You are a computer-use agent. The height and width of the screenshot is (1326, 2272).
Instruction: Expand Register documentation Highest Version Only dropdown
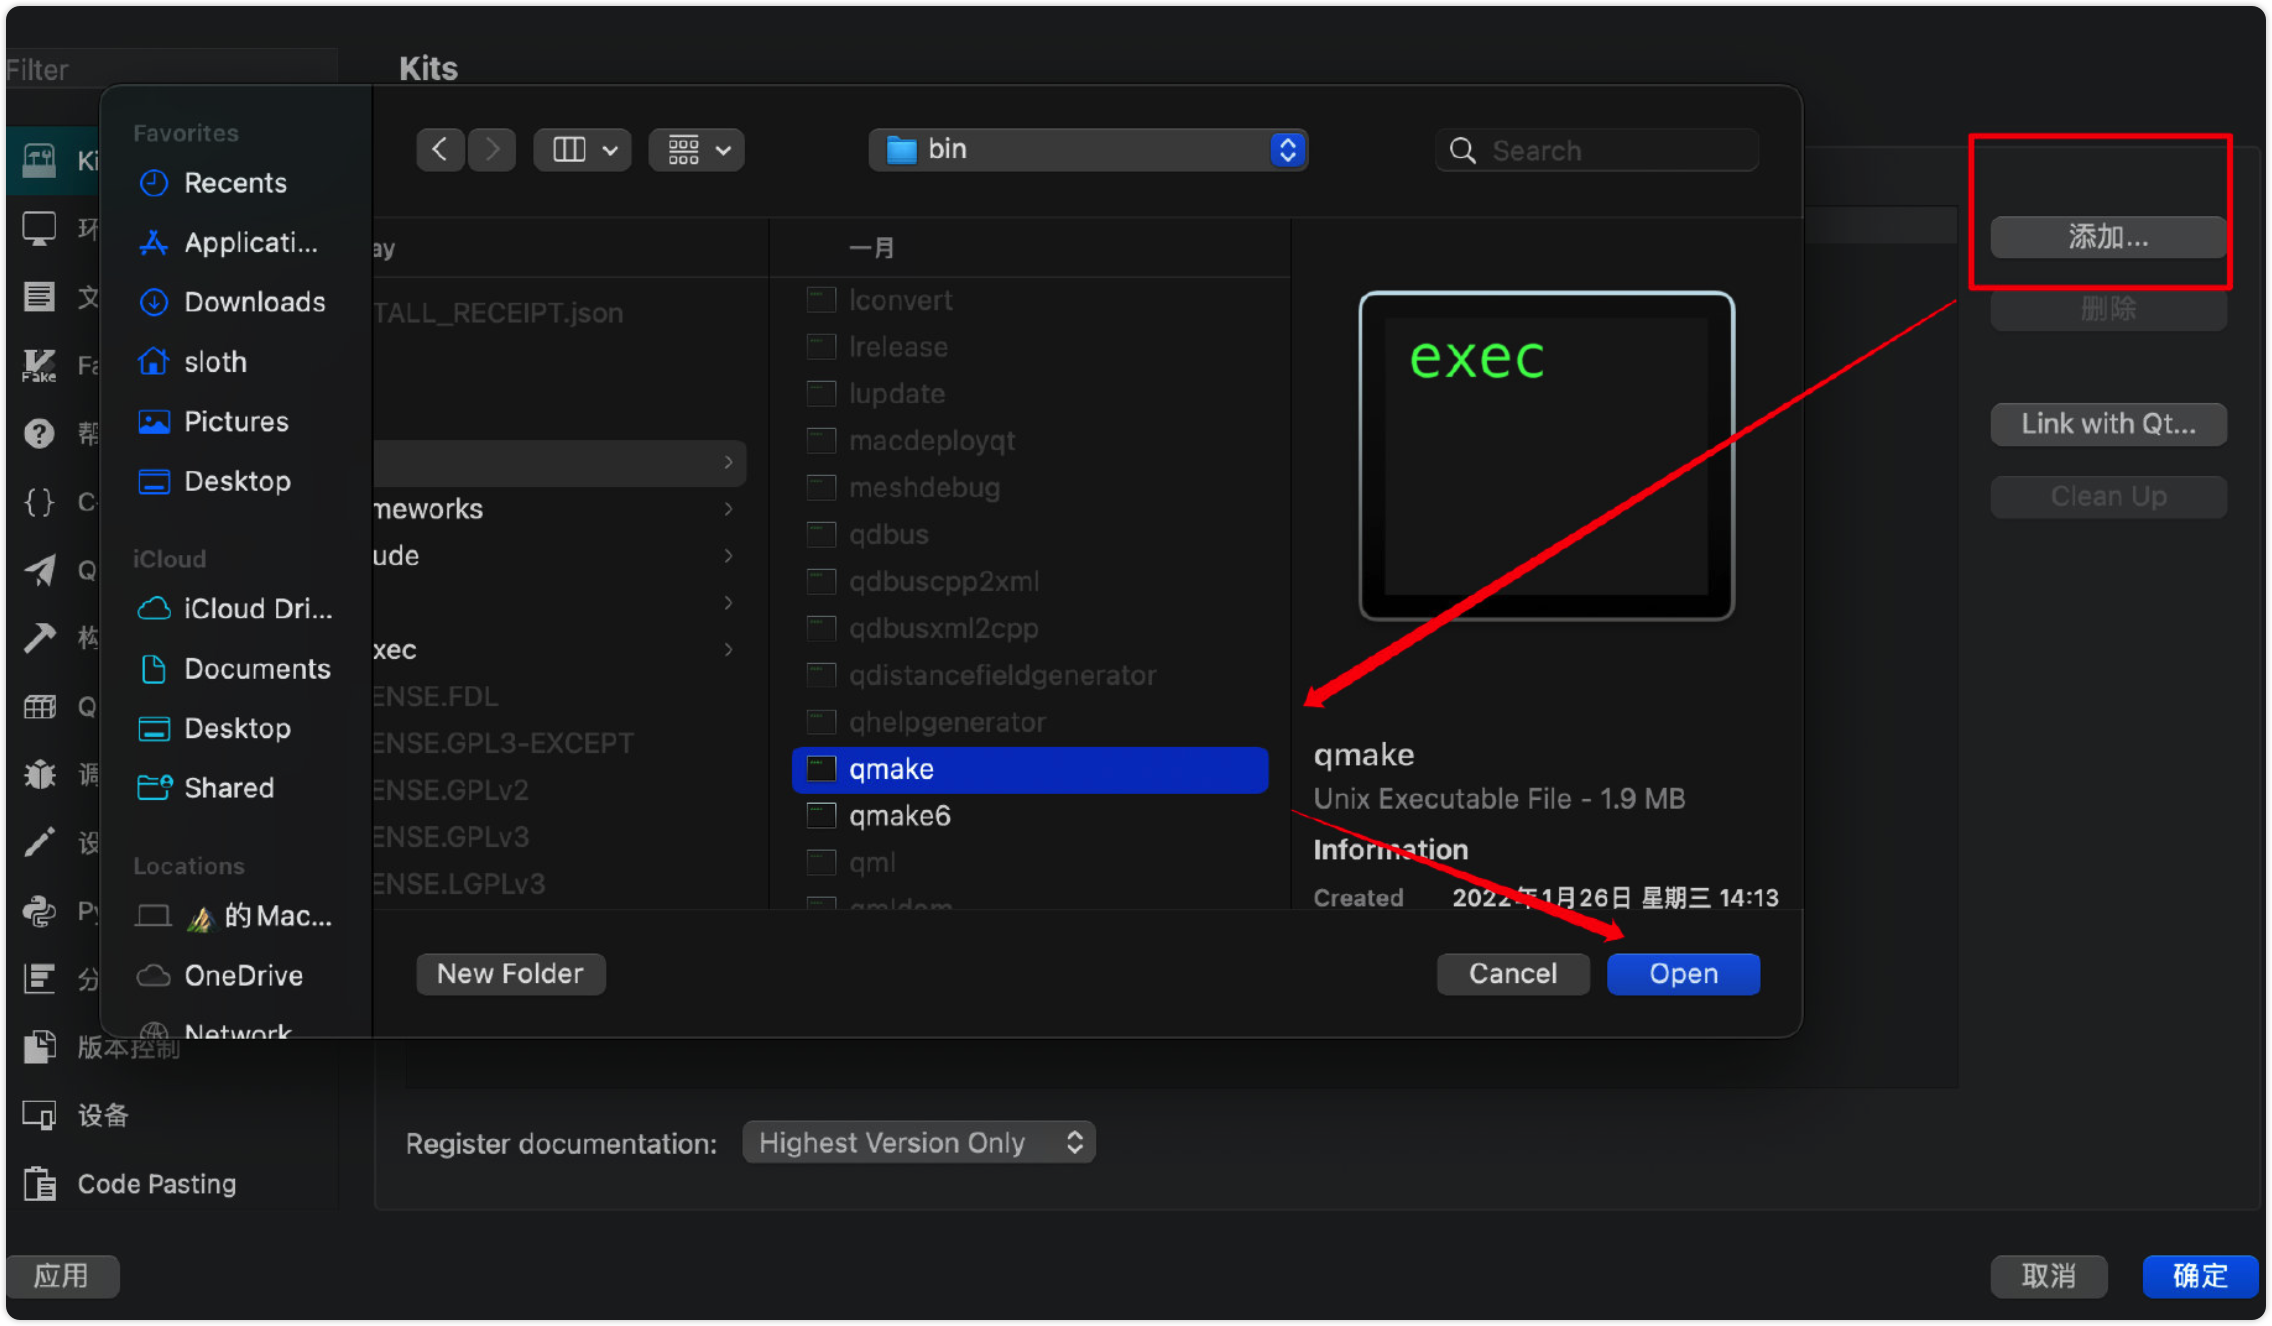919,1142
